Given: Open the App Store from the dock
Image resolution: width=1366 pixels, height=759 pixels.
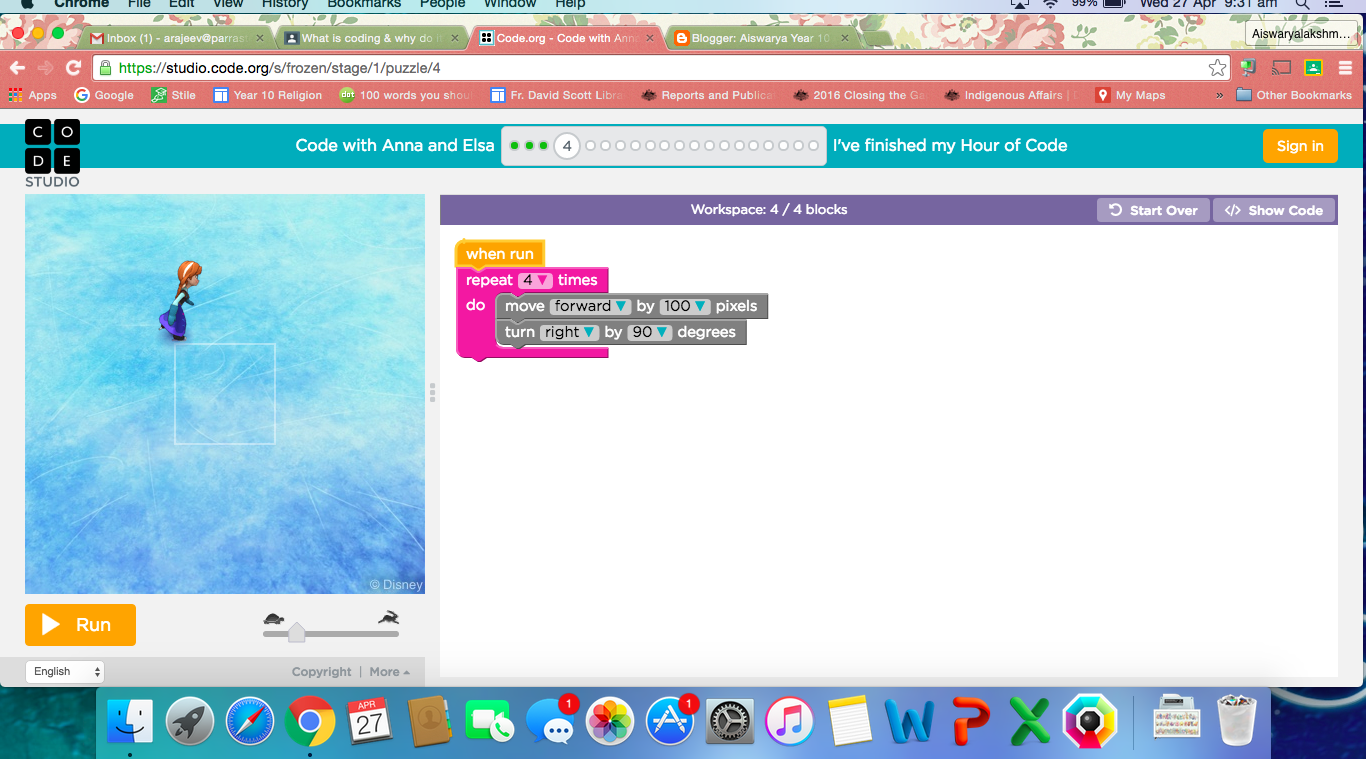Looking at the screenshot, I should [670, 720].
